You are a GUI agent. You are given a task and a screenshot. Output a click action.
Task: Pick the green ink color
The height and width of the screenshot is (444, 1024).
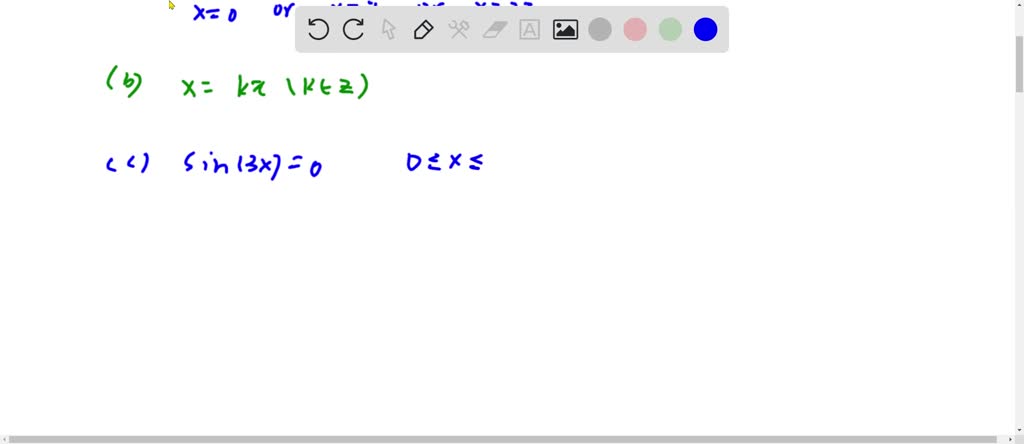point(671,29)
